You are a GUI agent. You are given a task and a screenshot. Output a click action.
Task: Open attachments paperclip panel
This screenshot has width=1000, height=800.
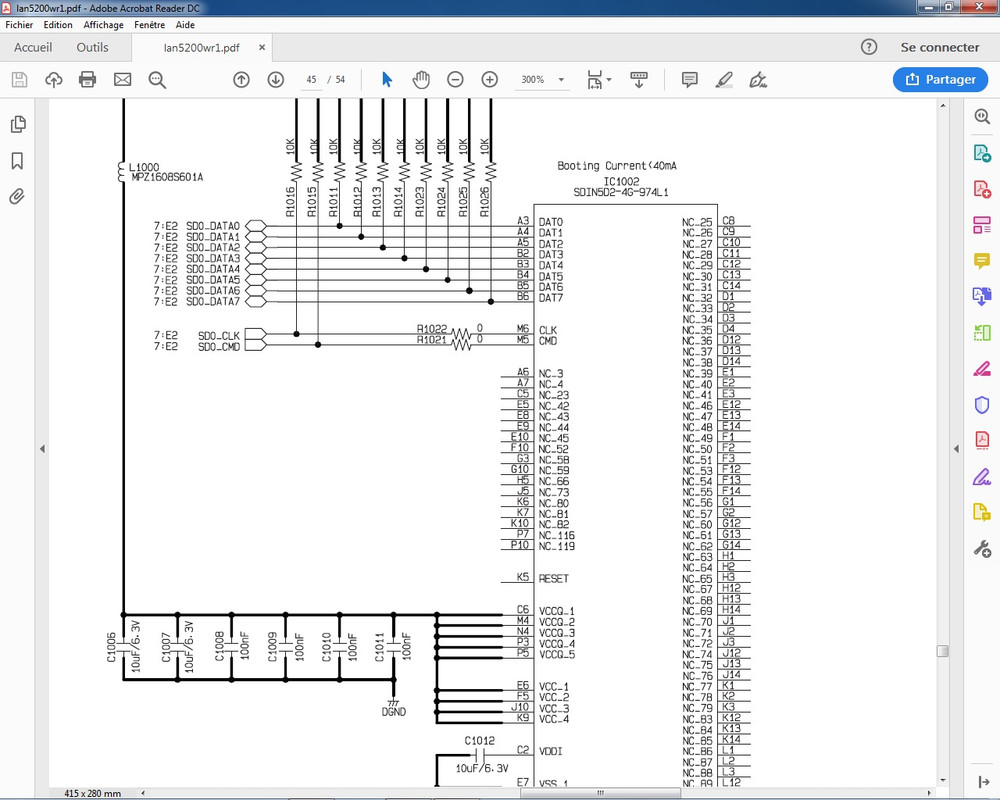click(x=17, y=196)
